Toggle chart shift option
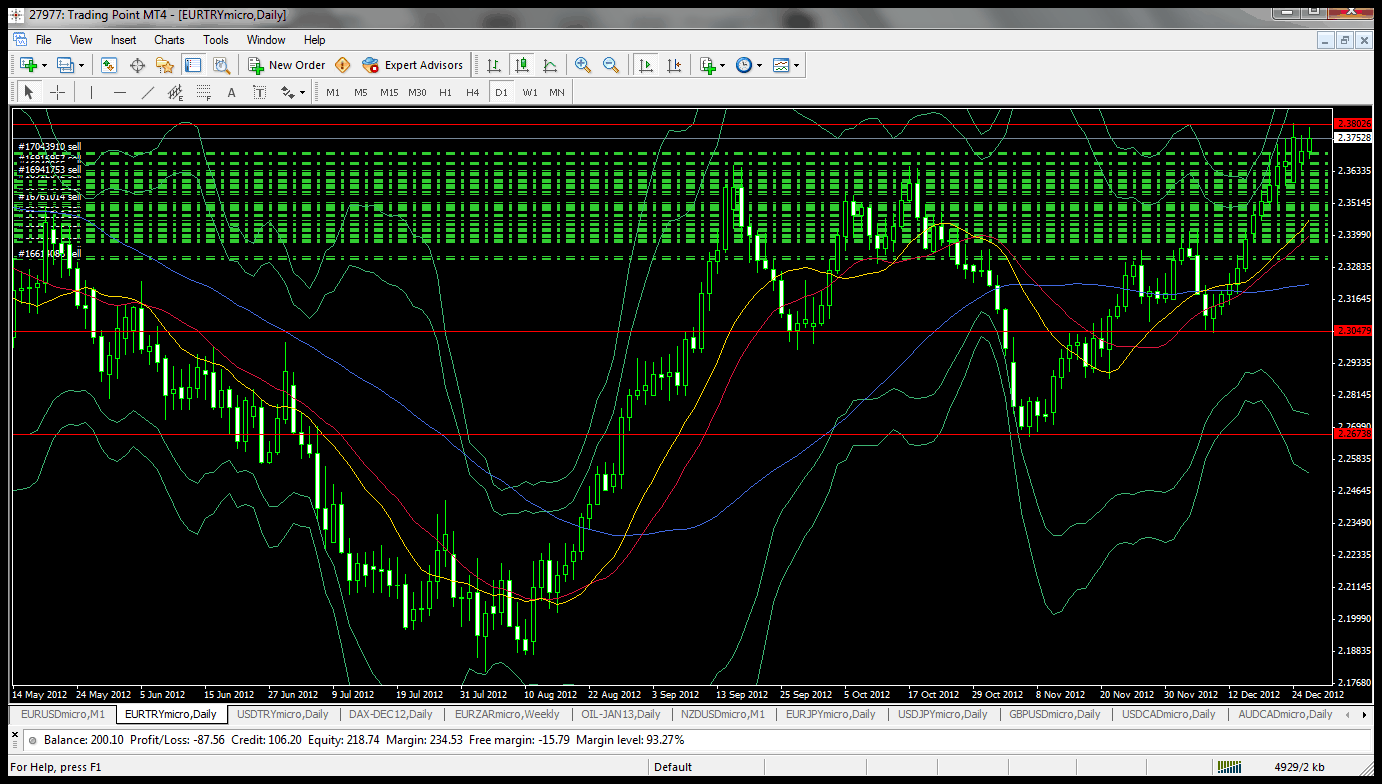 click(x=674, y=65)
